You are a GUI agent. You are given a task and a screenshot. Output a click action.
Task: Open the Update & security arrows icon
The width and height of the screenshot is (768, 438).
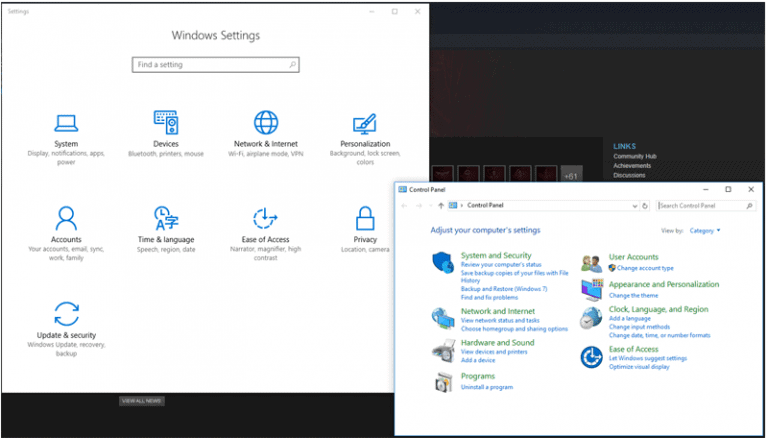[67, 314]
